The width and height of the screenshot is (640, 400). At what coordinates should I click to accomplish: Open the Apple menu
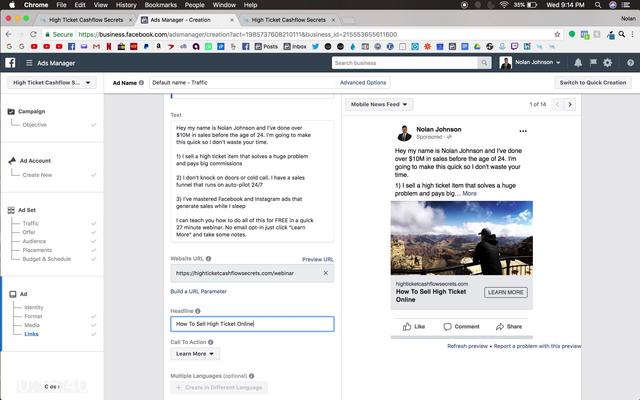coord(12,5)
